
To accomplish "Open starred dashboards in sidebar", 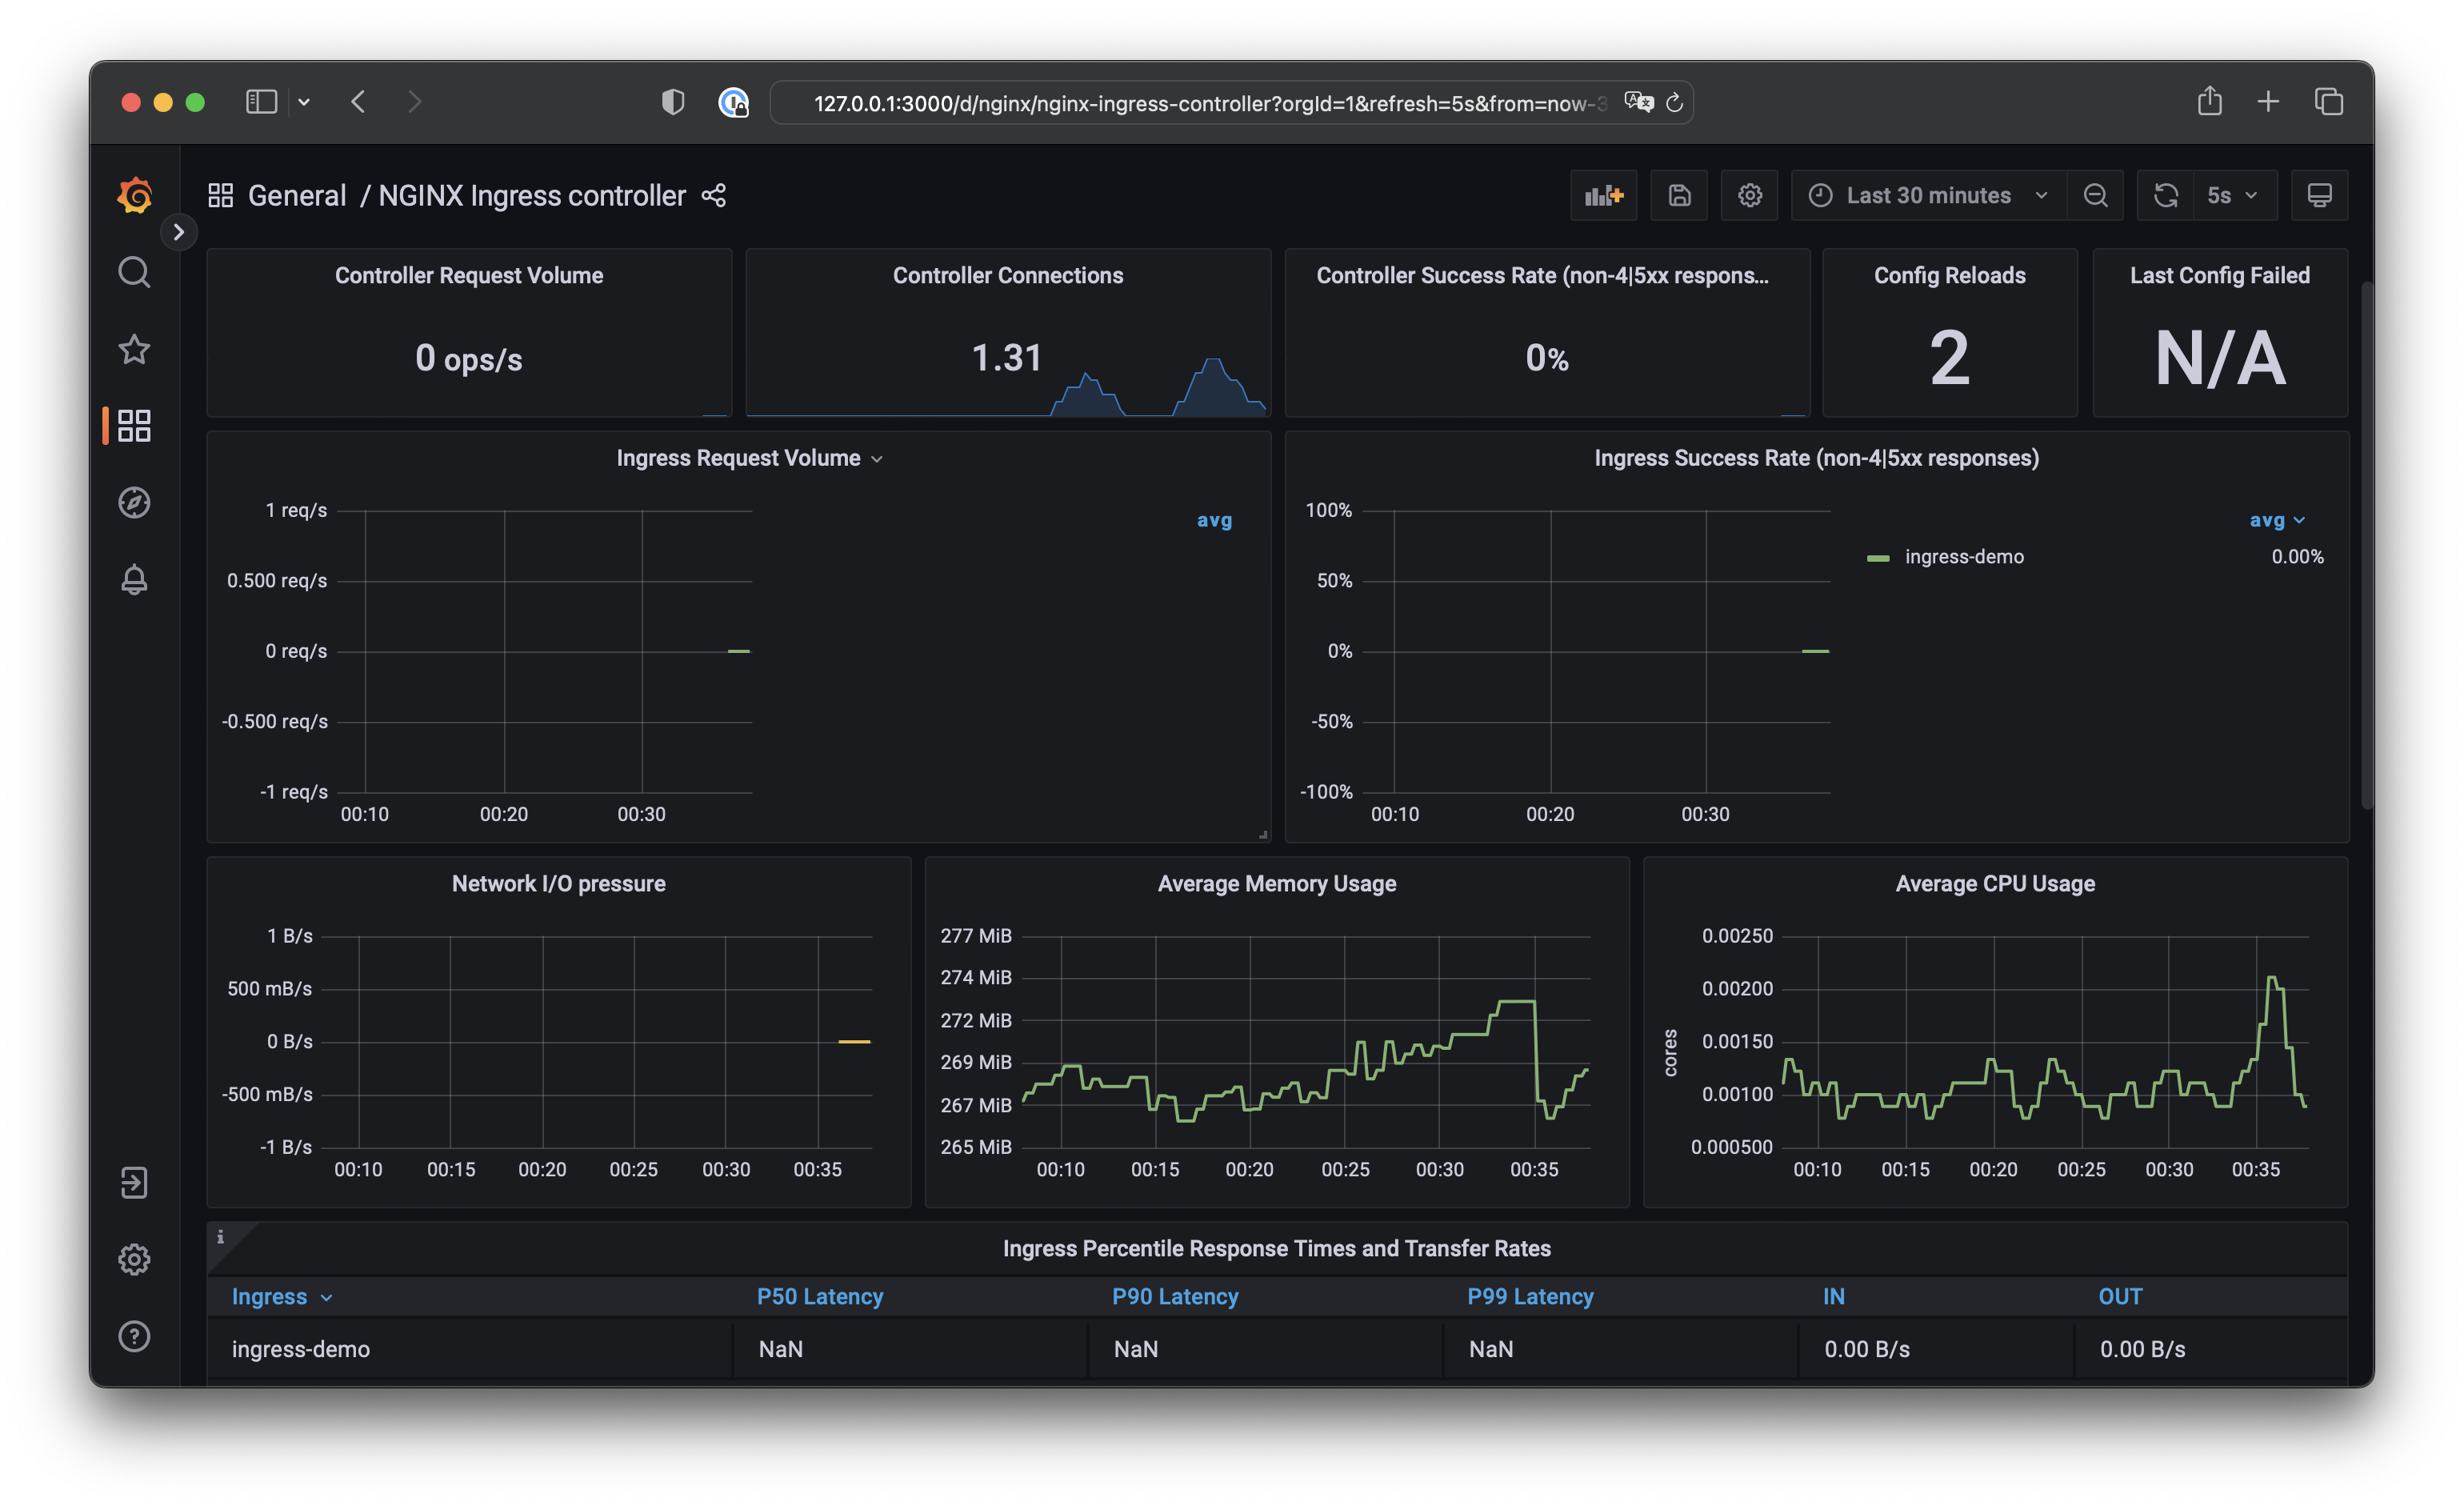I will pos(134,349).
